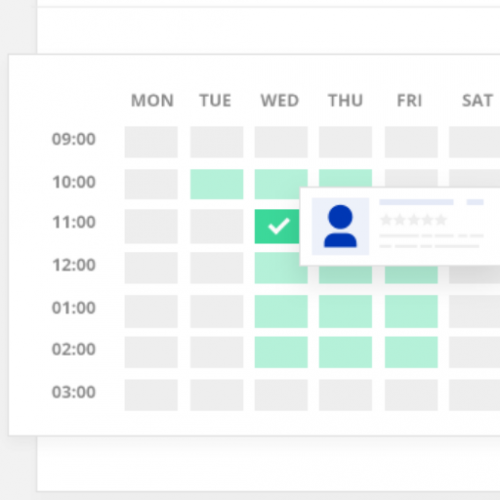
Task: Click the WED column header
Action: (280, 100)
